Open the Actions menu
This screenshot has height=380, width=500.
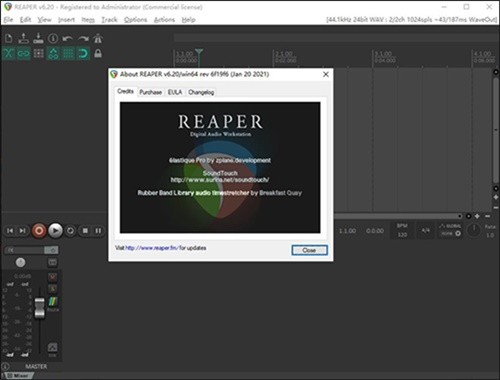(x=164, y=20)
